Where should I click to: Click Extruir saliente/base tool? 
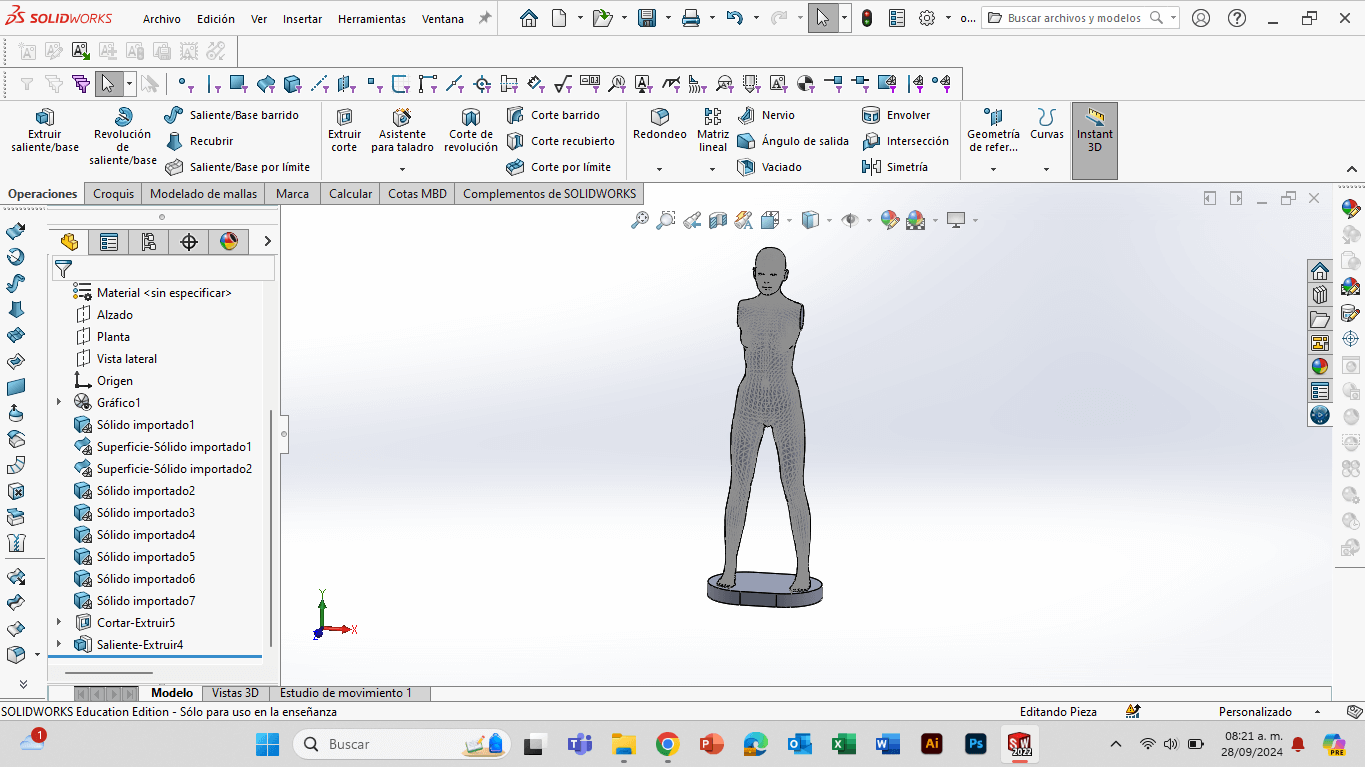pyautogui.click(x=45, y=131)
